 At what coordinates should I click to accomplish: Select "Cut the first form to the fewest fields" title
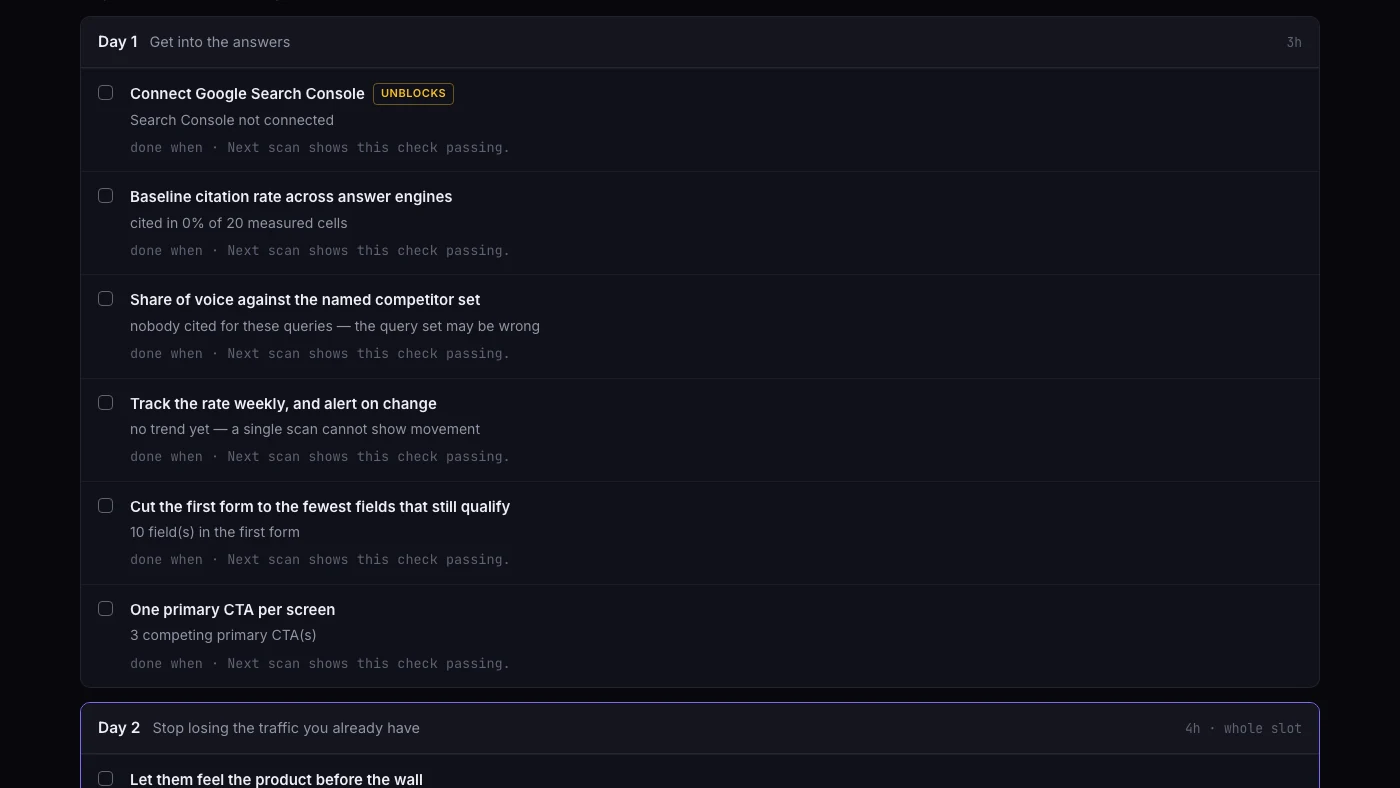coord(320,506)
